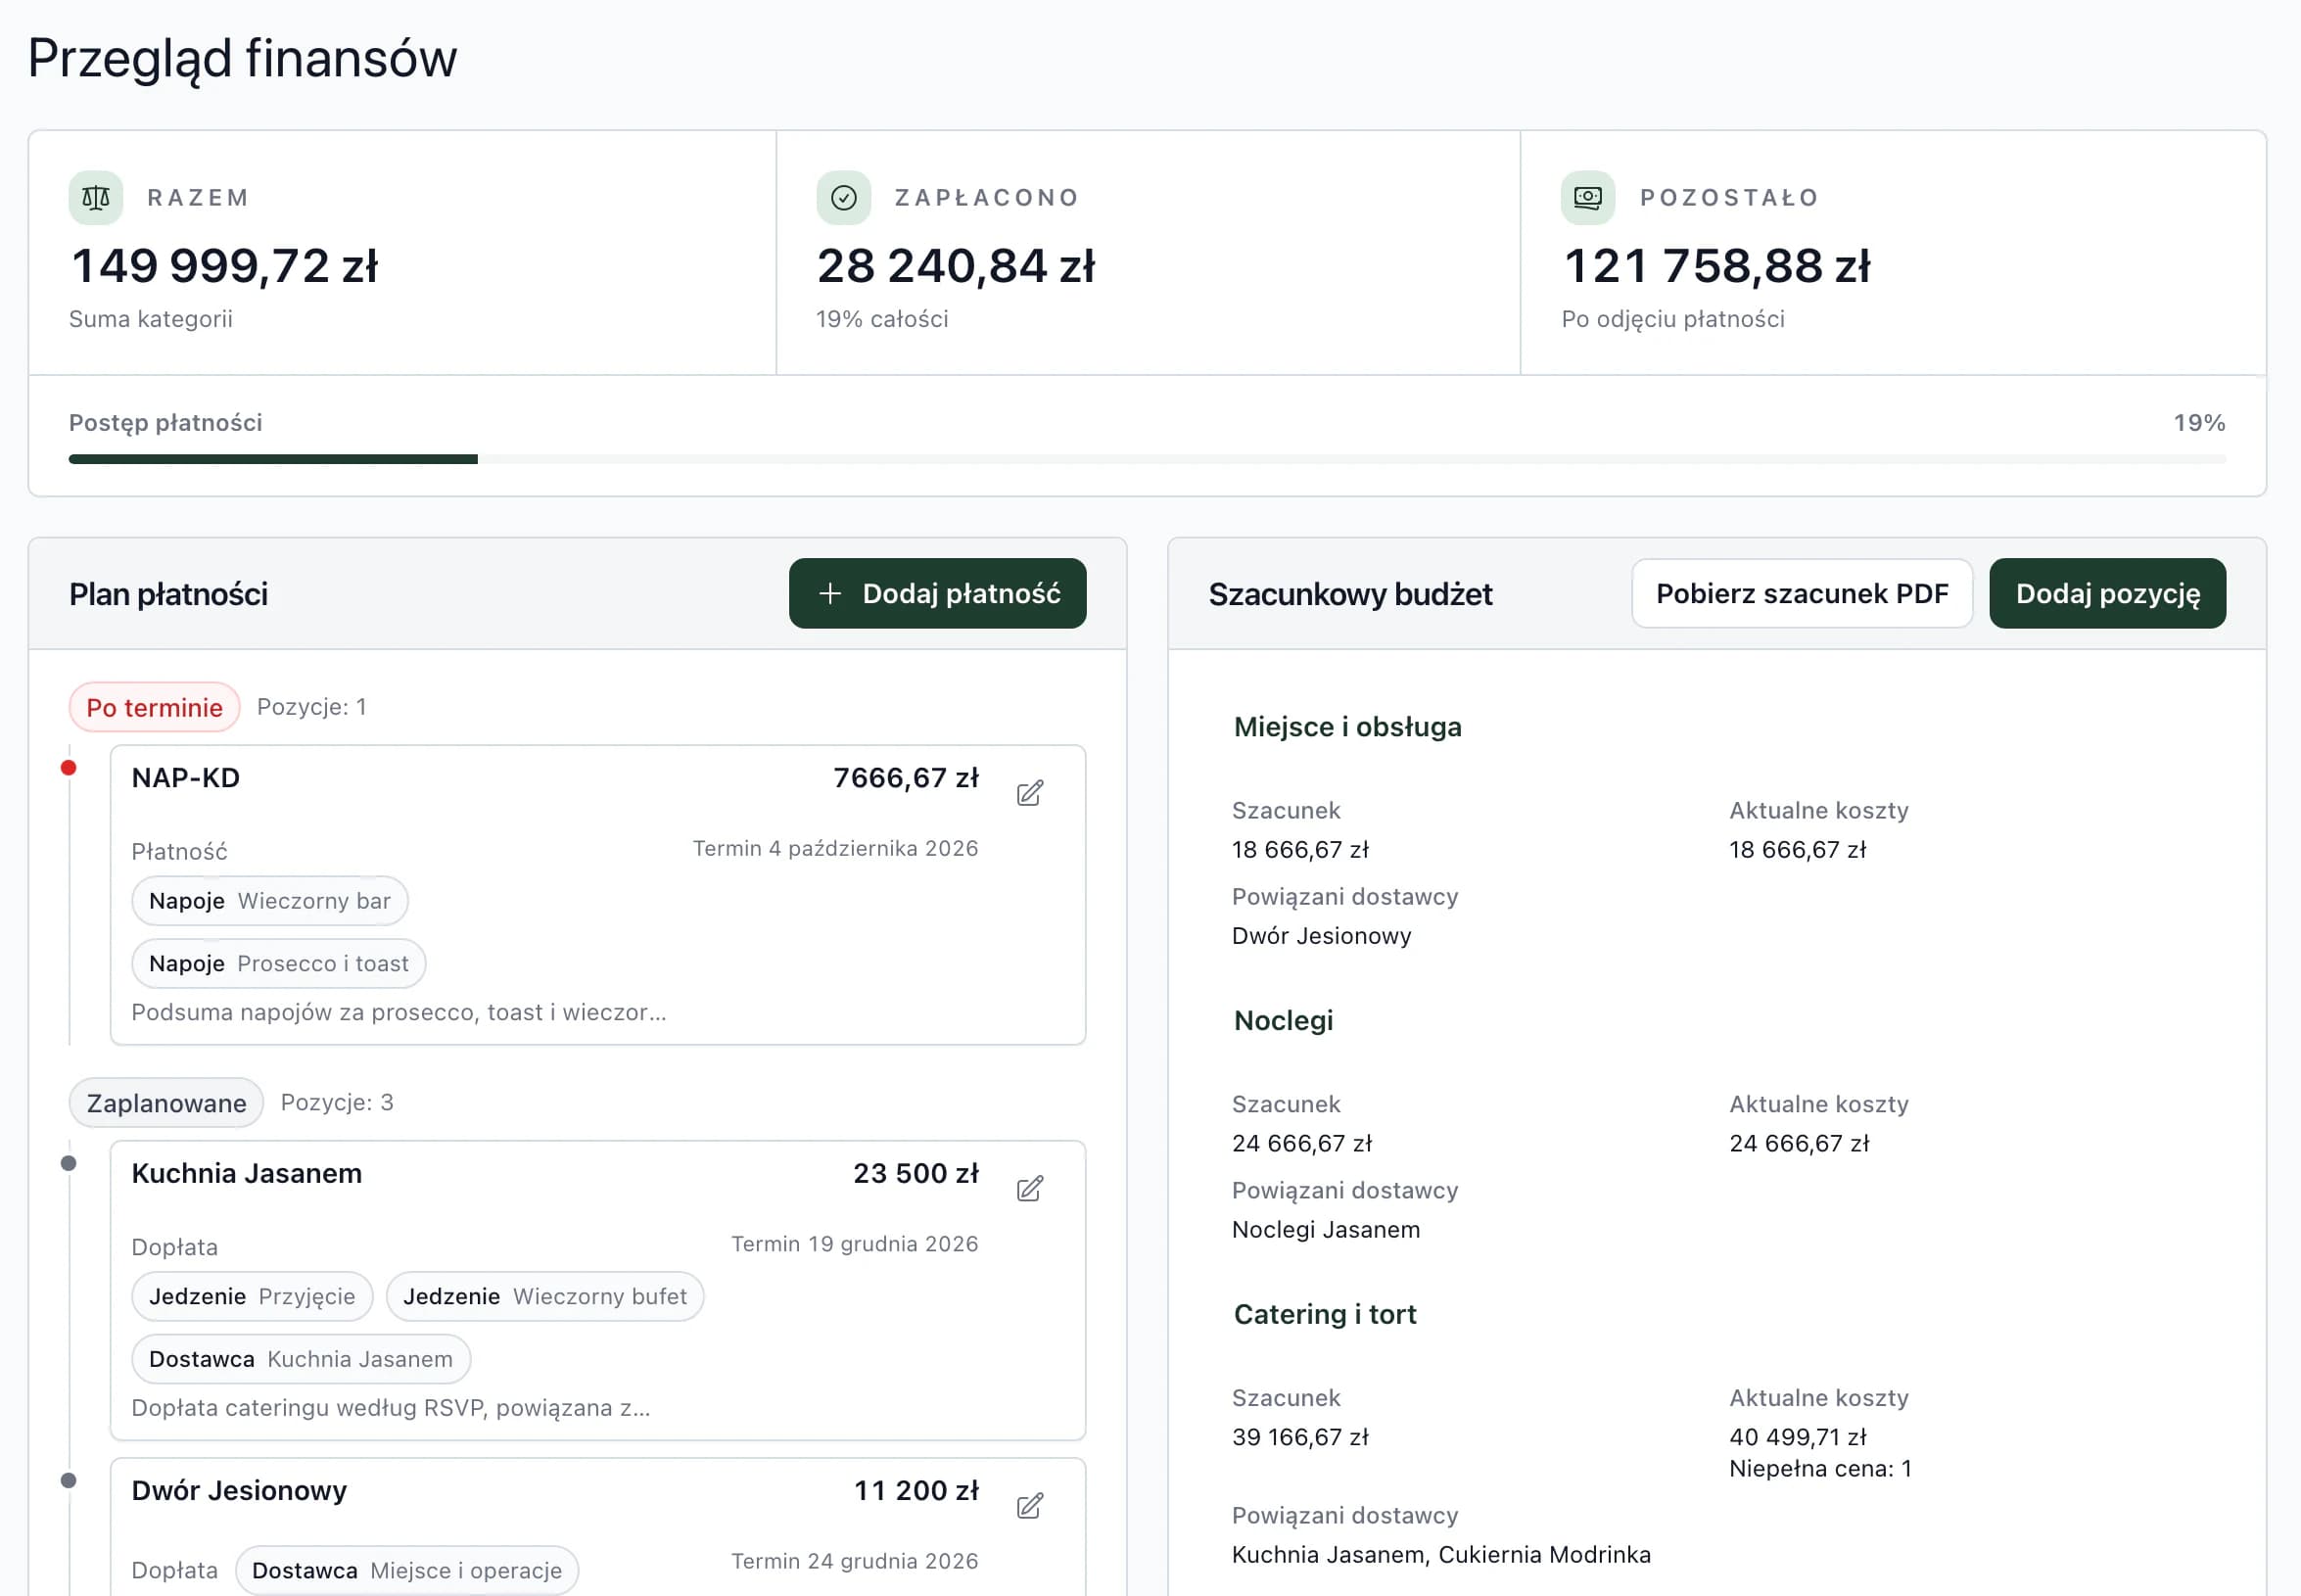
Task: Click the deadline Termin 4 października 2026
Action: 835,849
